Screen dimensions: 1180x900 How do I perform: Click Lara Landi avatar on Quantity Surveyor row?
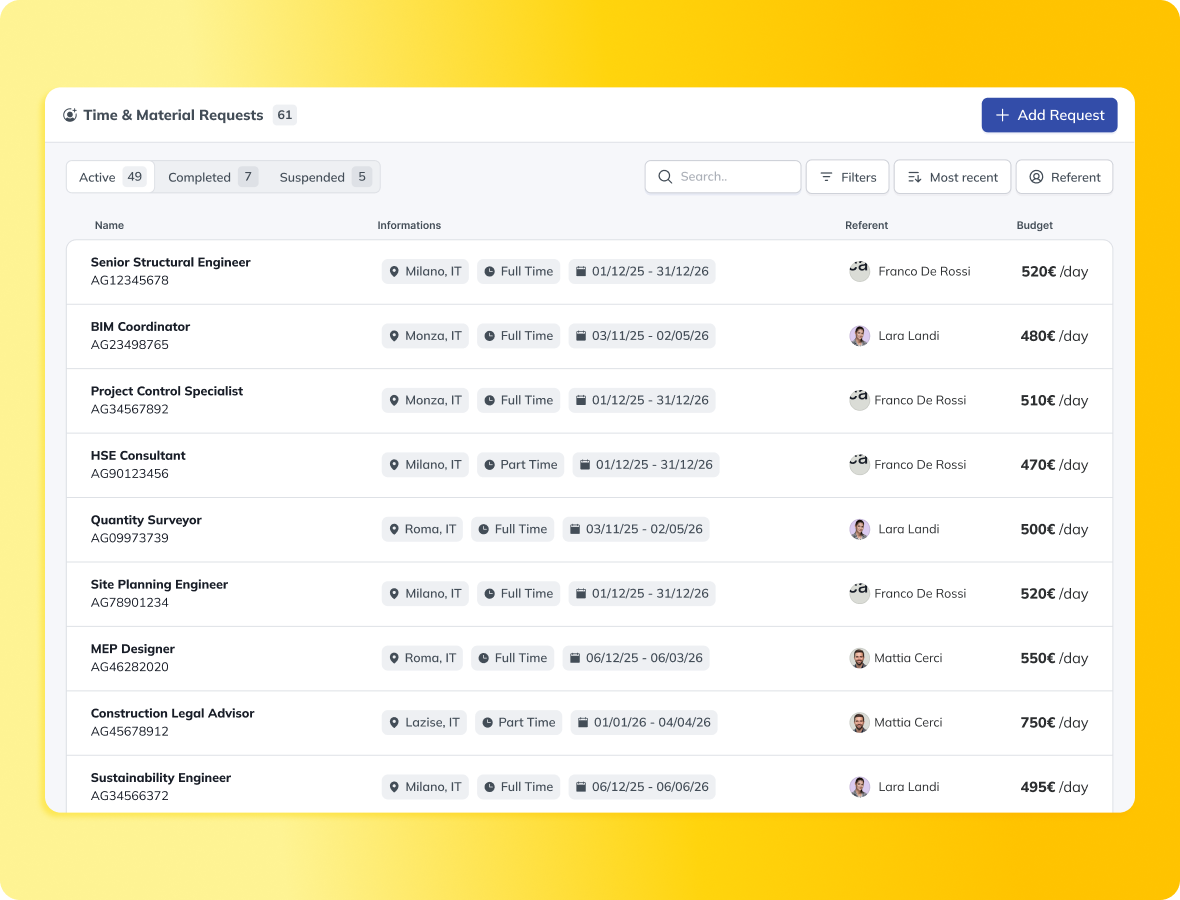point(859,529)
